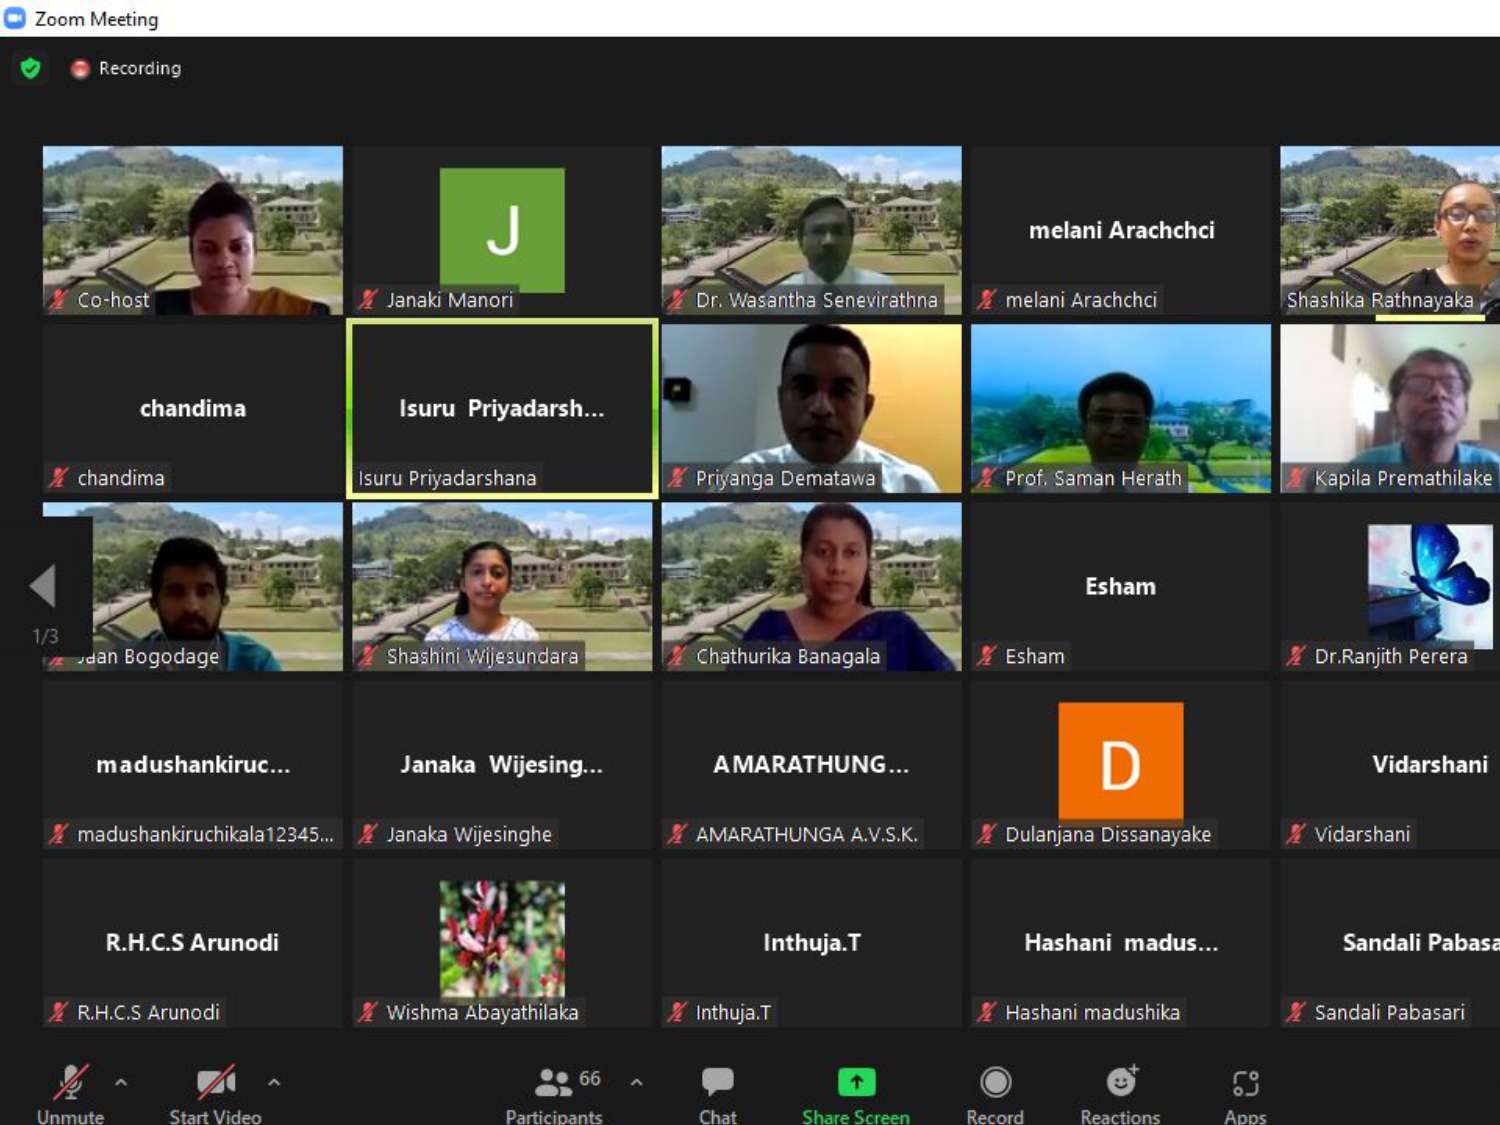Select Chathurika Banagala's video tile
This screenshot has height=1125, width=1500.
click(x=811, y=587)
